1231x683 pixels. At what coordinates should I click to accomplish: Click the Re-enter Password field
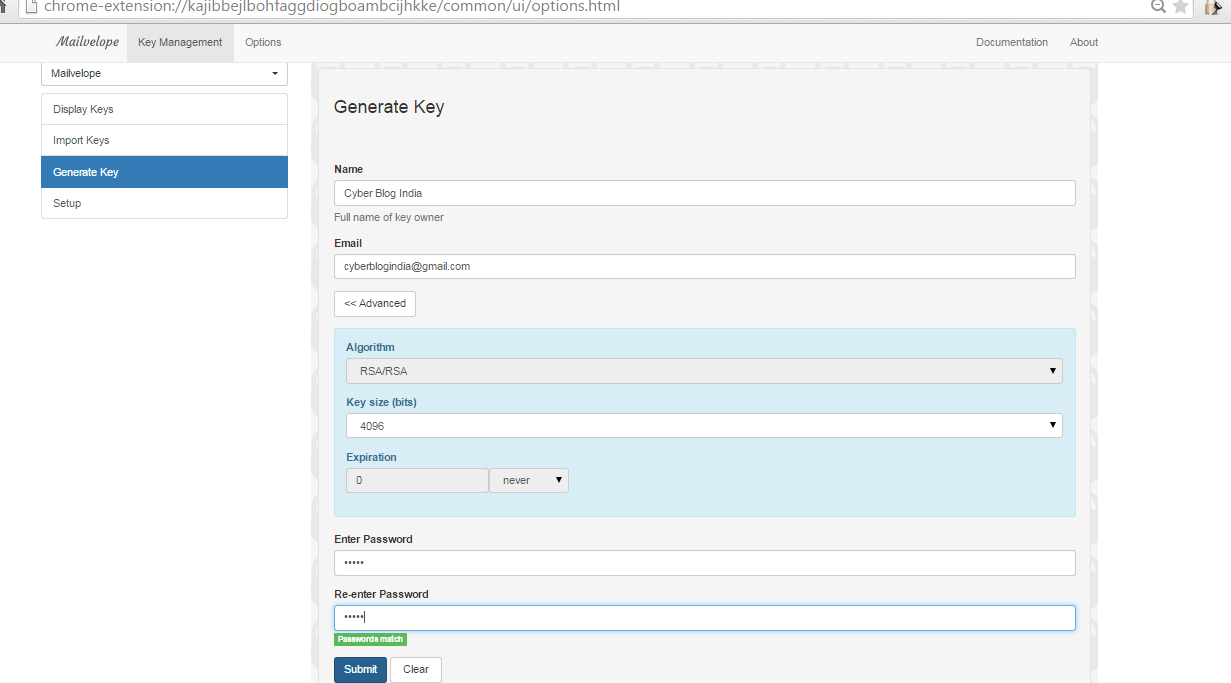[x=705, y=618]
